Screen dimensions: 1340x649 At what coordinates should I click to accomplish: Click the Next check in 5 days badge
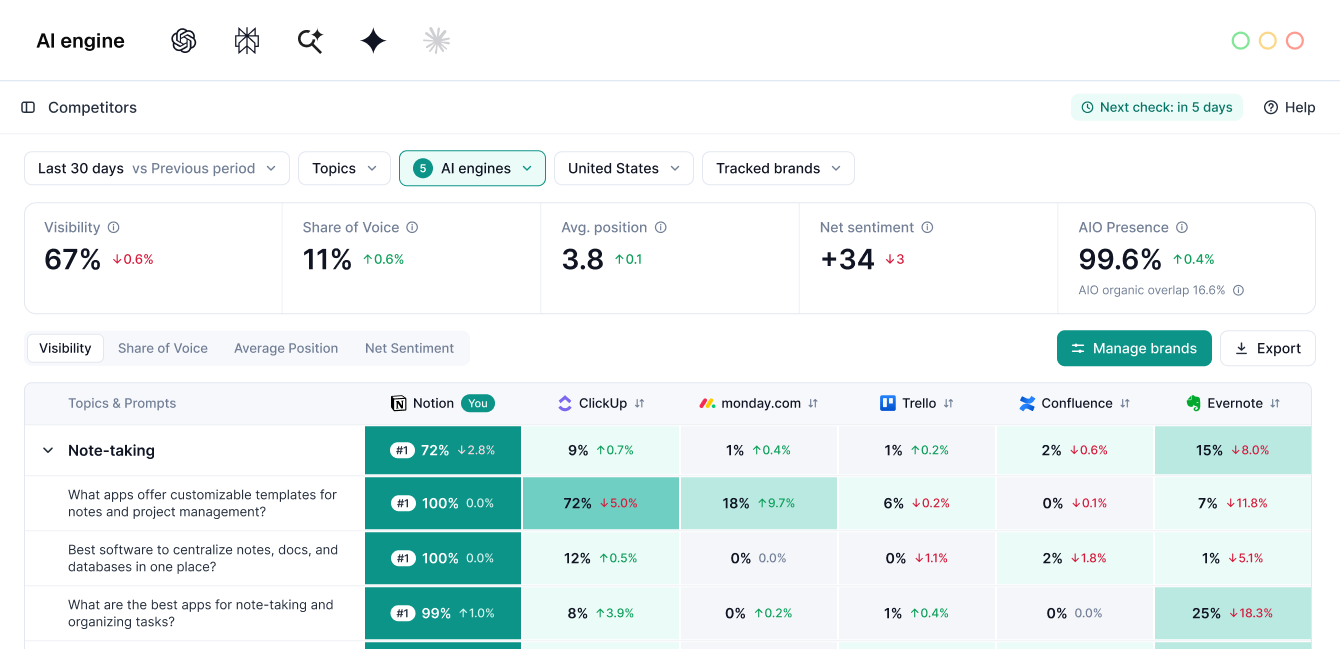click(1157, 107)
